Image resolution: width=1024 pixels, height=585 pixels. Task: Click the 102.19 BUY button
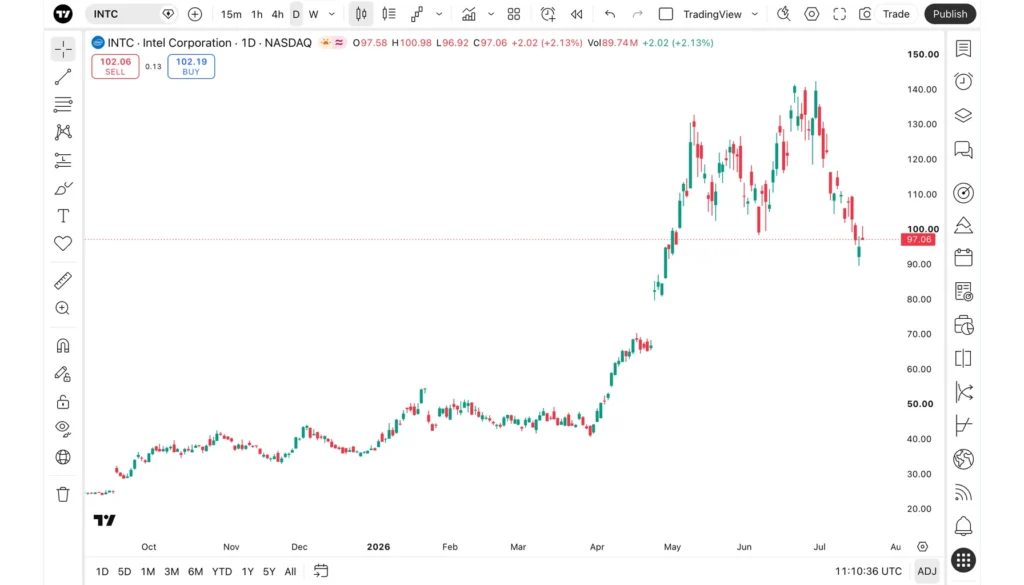pyautogui.click(x=191, y=66)
